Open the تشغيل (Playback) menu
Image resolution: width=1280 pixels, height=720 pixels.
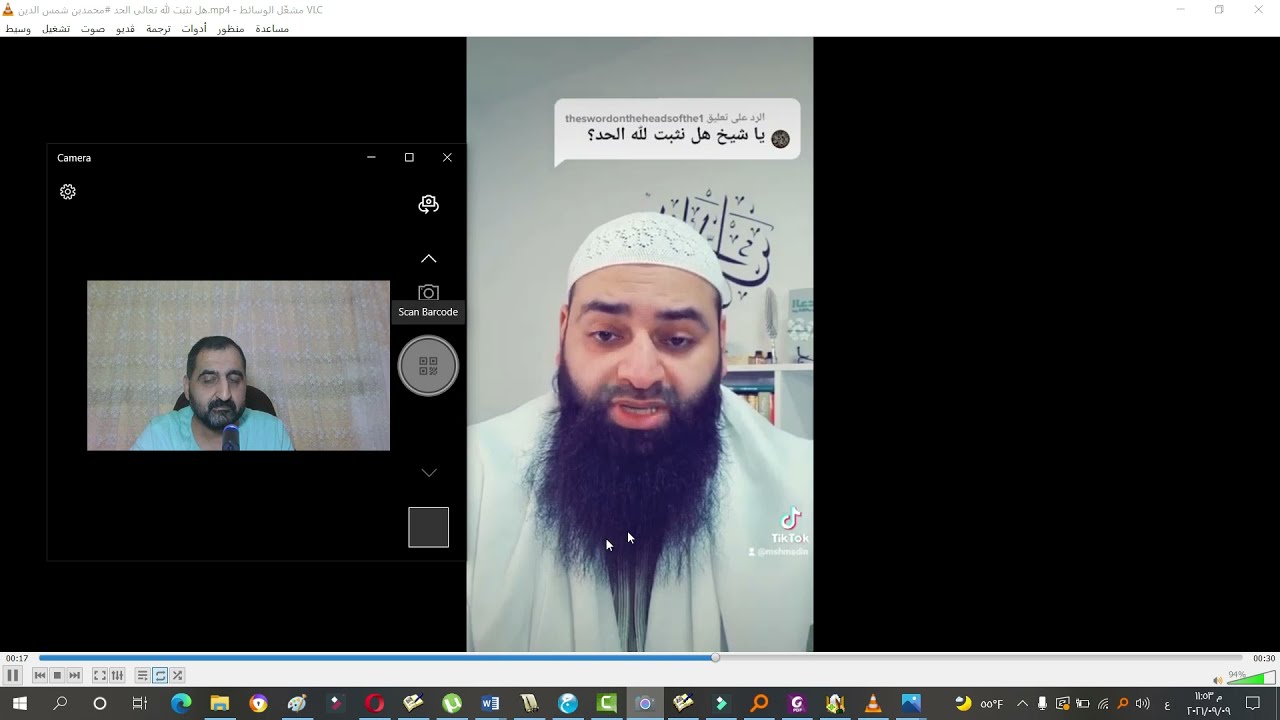pyautogui.click(x=56, y=29)
